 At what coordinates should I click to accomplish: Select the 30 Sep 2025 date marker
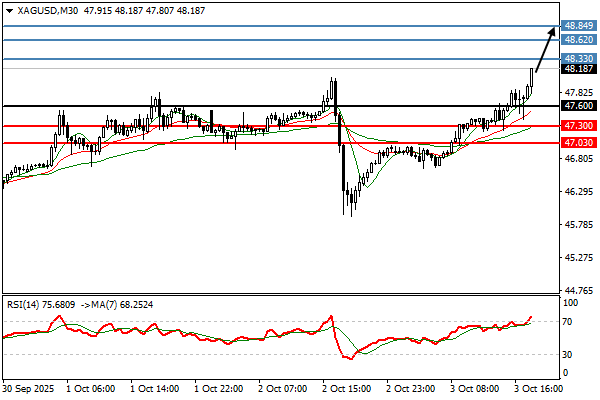pyautogui.click(x=26, y=385)
